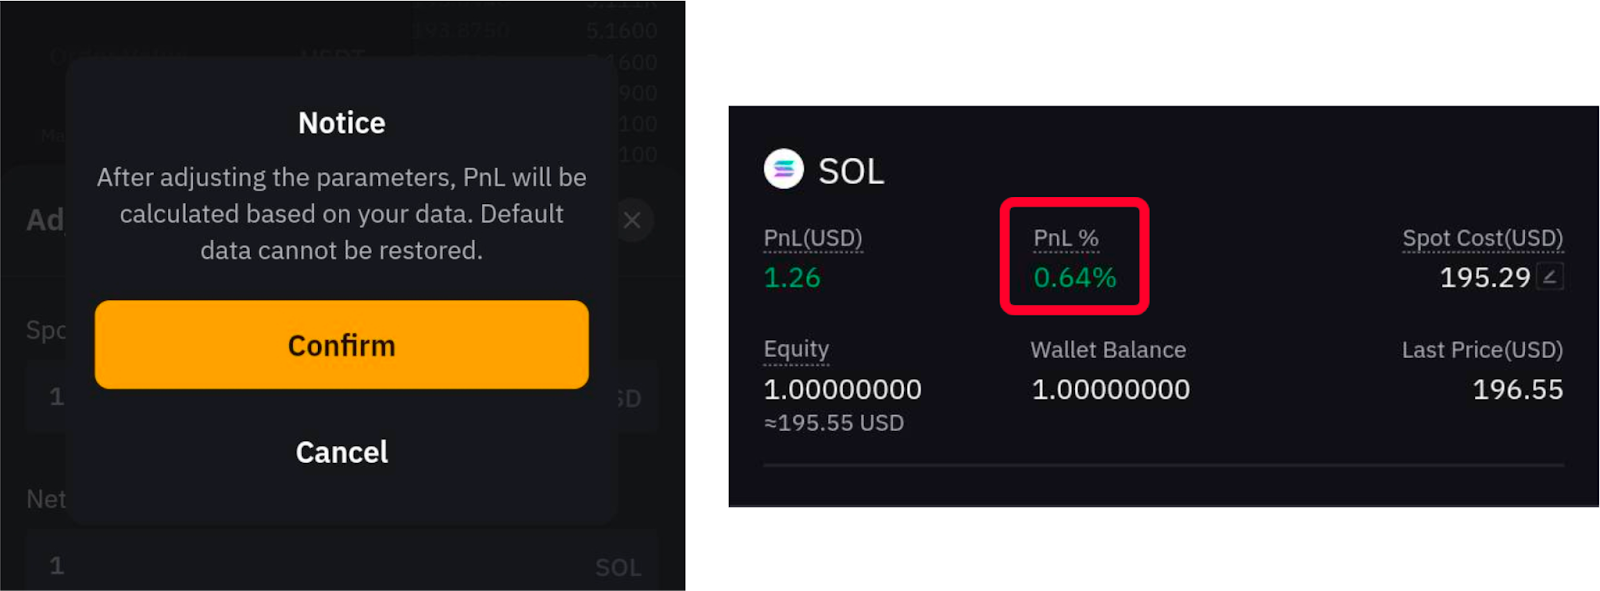
Task: Click the Equity dotted label
Action: point(796,349)
